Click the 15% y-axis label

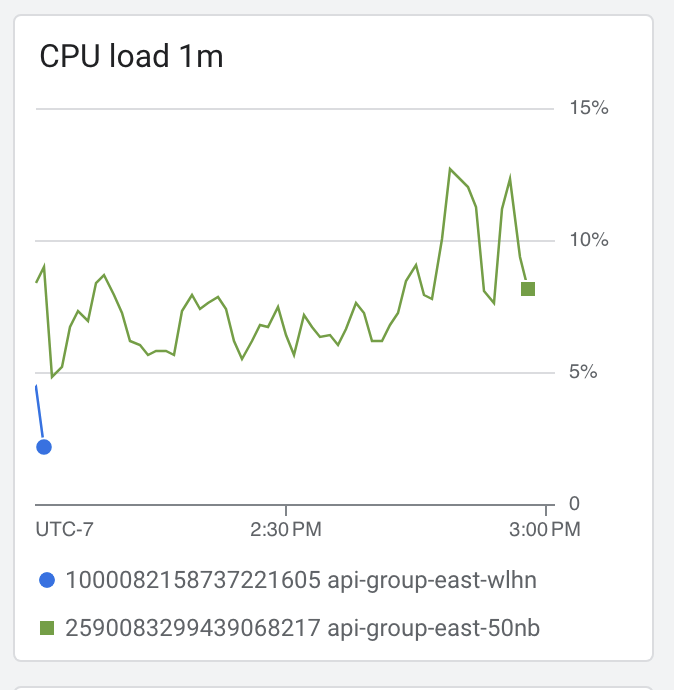pos(589,108)
